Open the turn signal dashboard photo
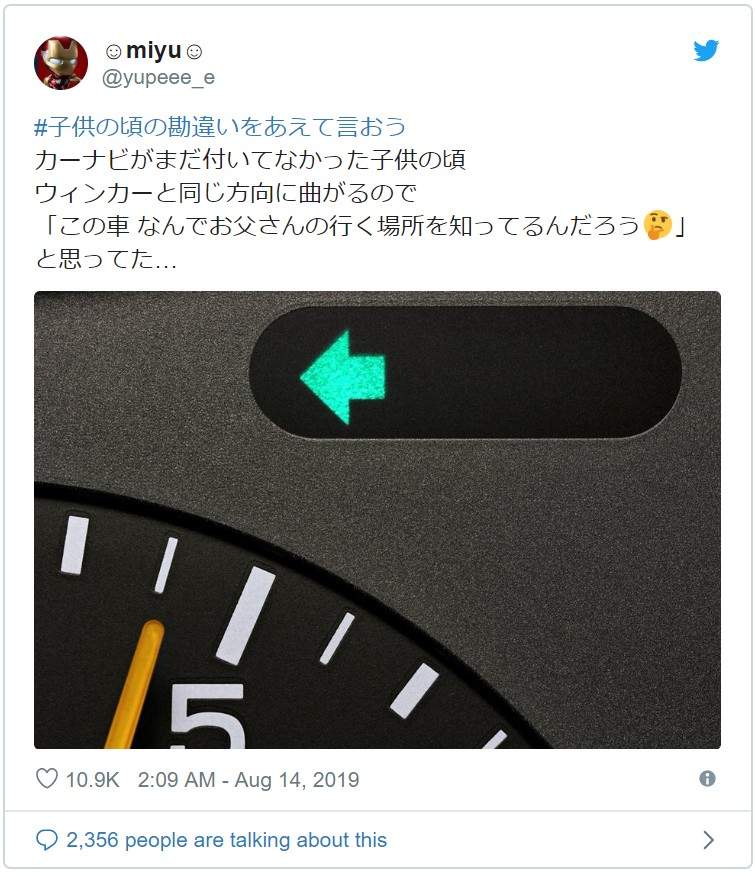 click(377, 520)
